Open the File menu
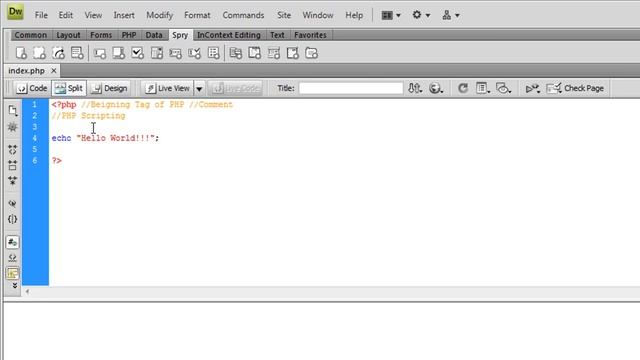Viewport: 640px width, 360px height. point(41,15)
